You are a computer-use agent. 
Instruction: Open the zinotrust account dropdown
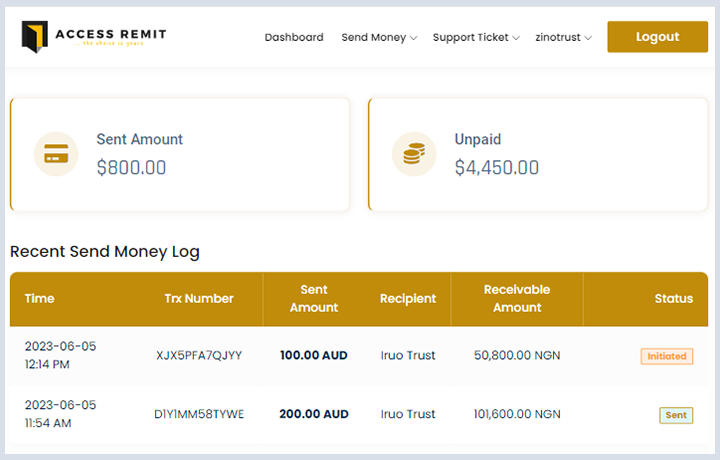coord(563,37)
